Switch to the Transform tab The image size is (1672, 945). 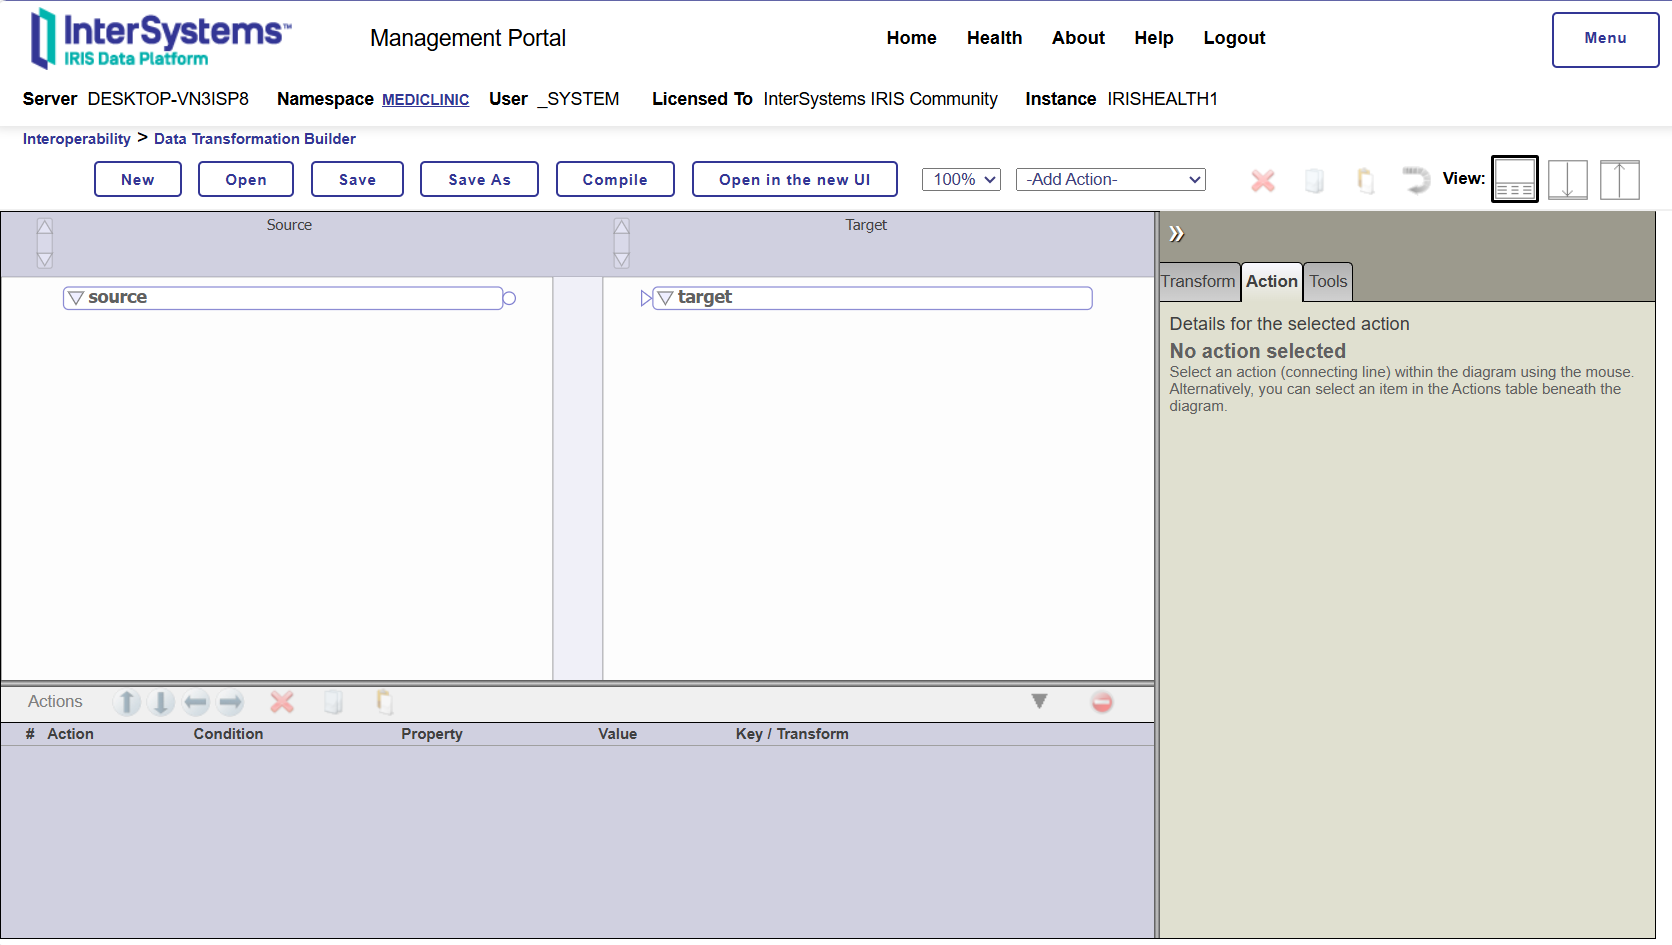1198,282
